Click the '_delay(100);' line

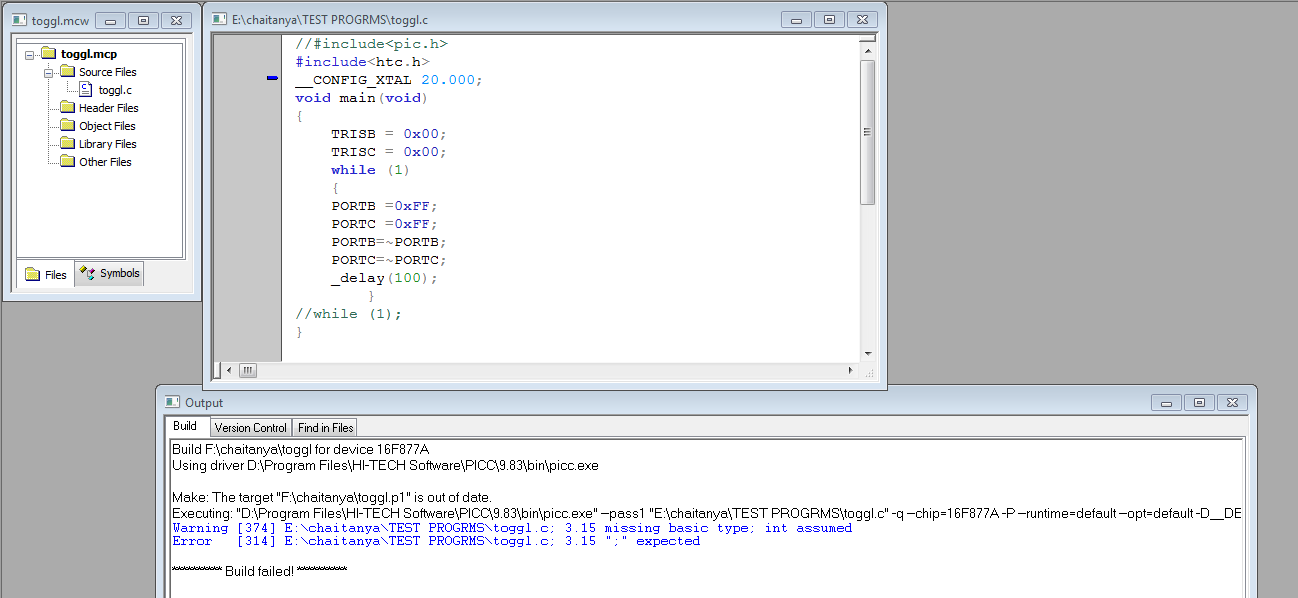[x=384, y=278]
